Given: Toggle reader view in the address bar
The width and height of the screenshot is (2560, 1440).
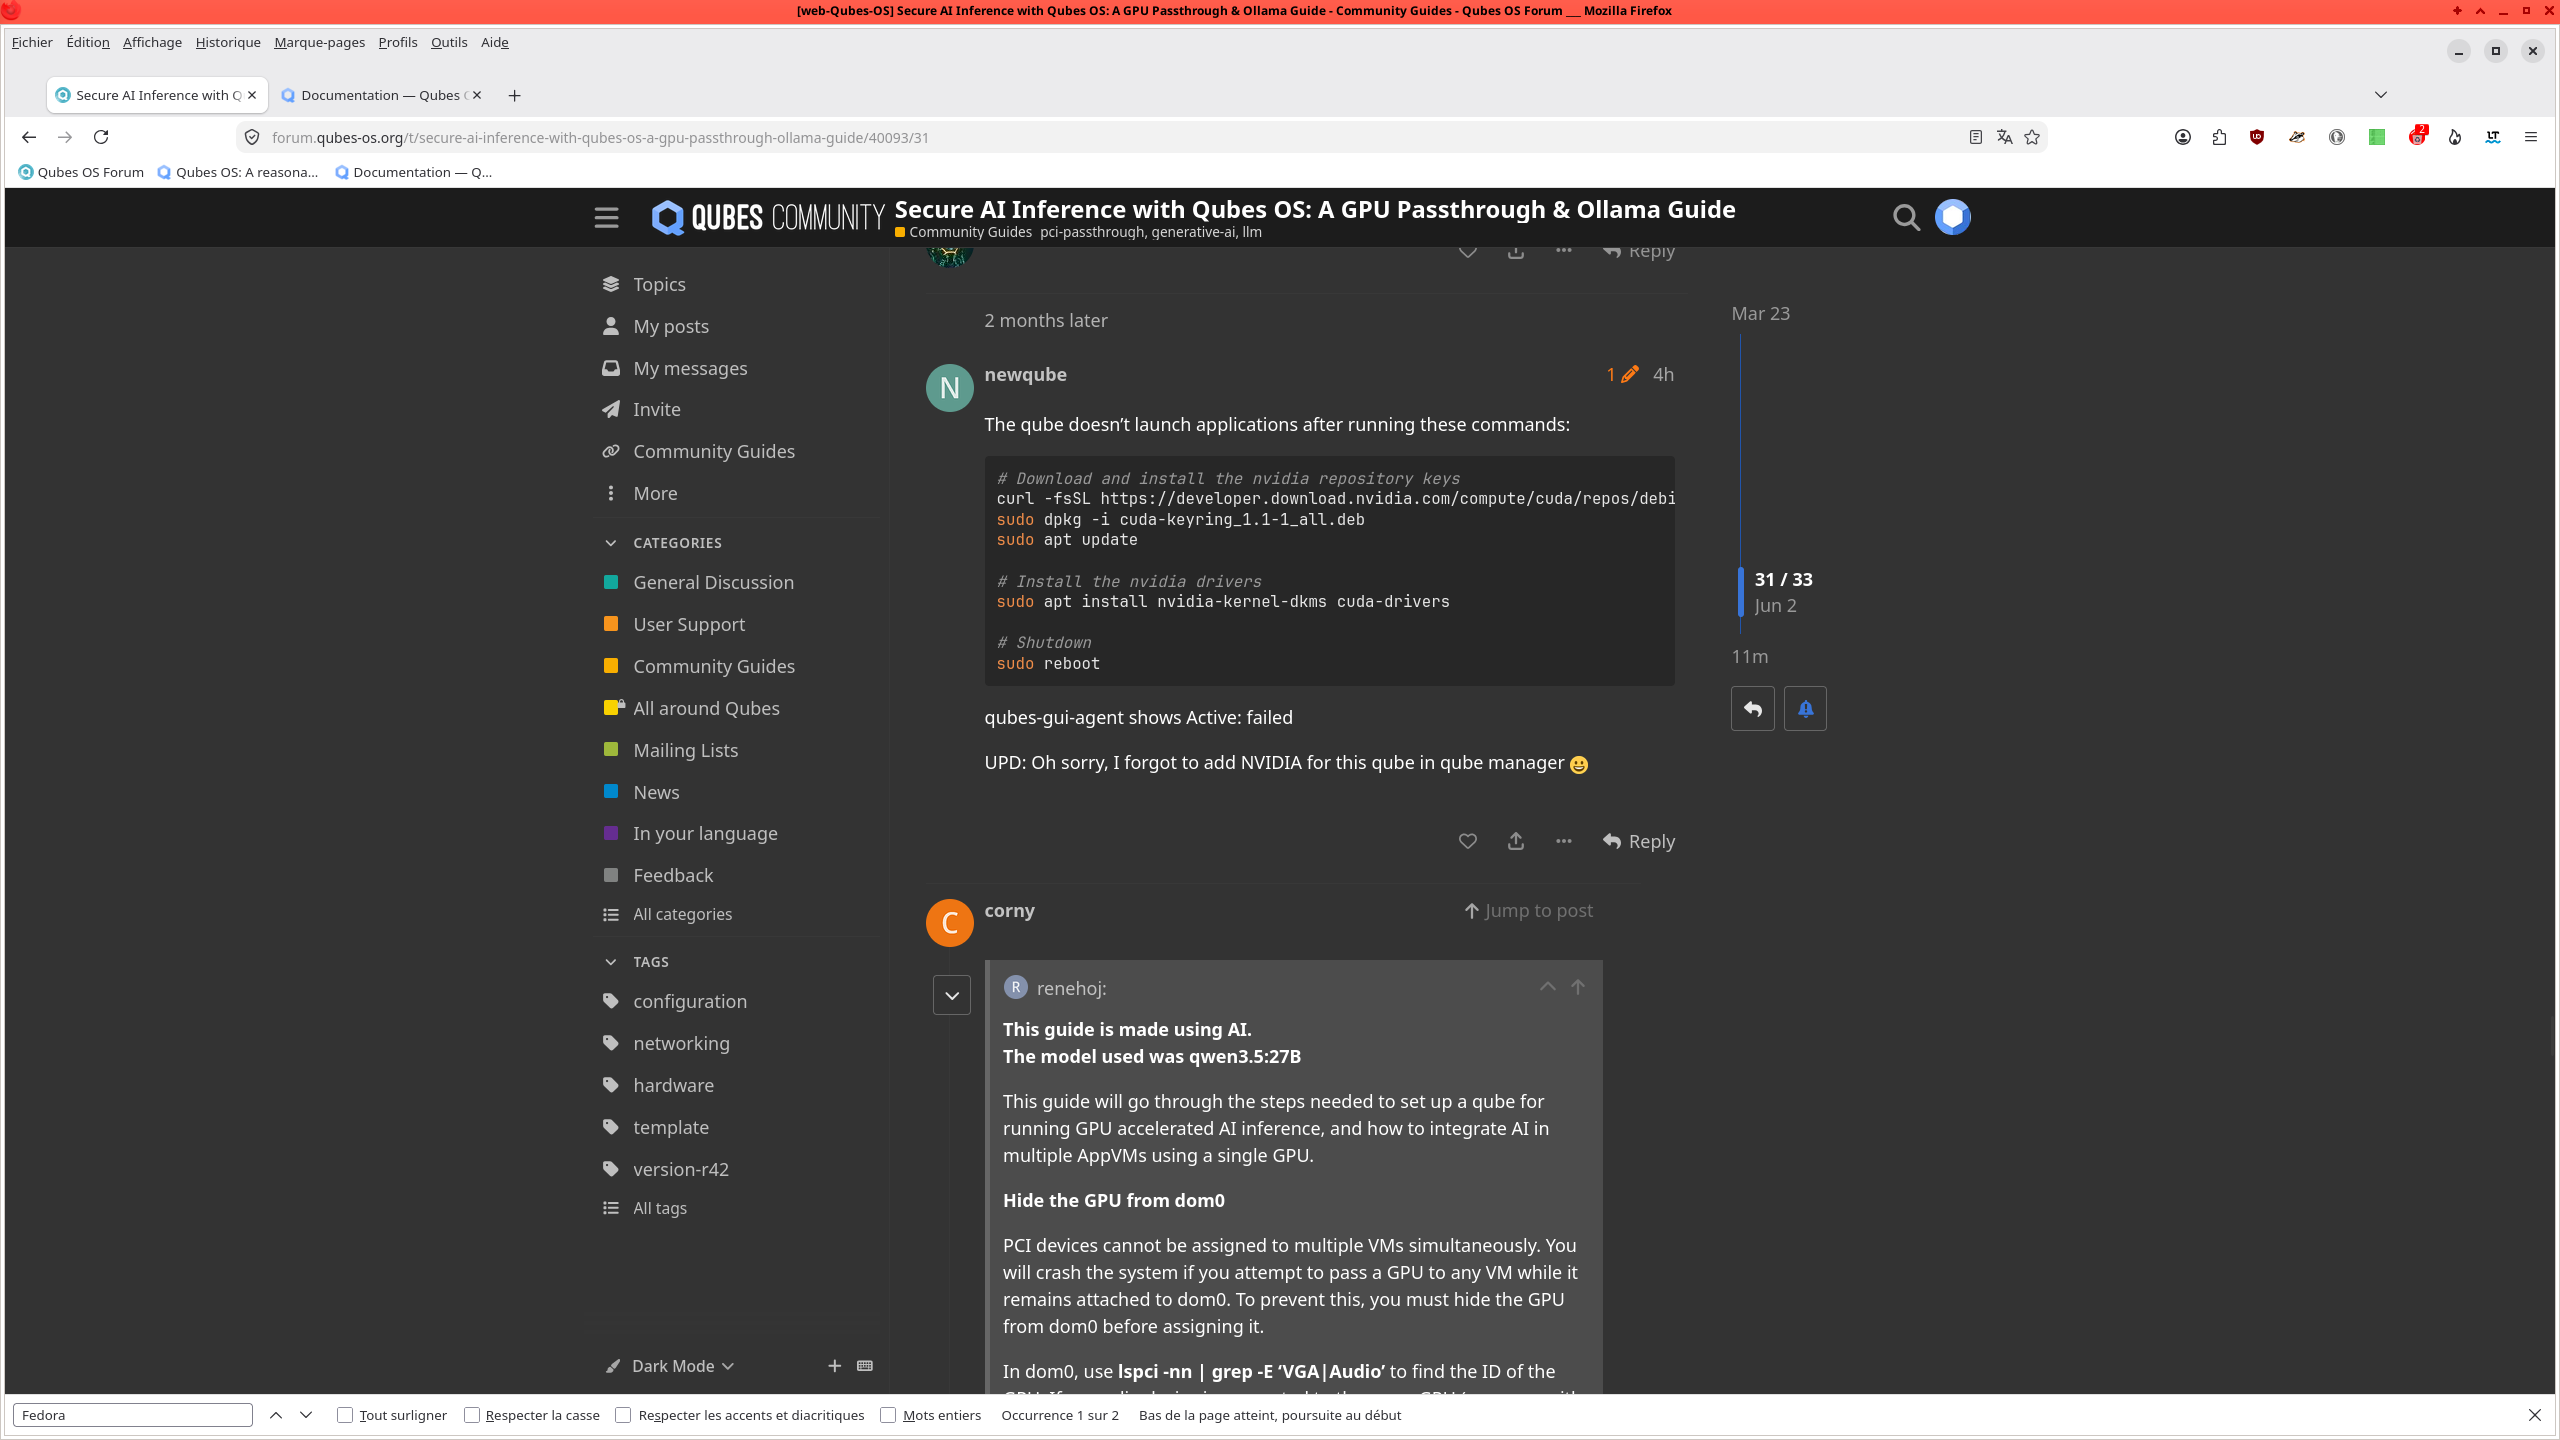Looking at the screenshot, I should click(1975, 137).
